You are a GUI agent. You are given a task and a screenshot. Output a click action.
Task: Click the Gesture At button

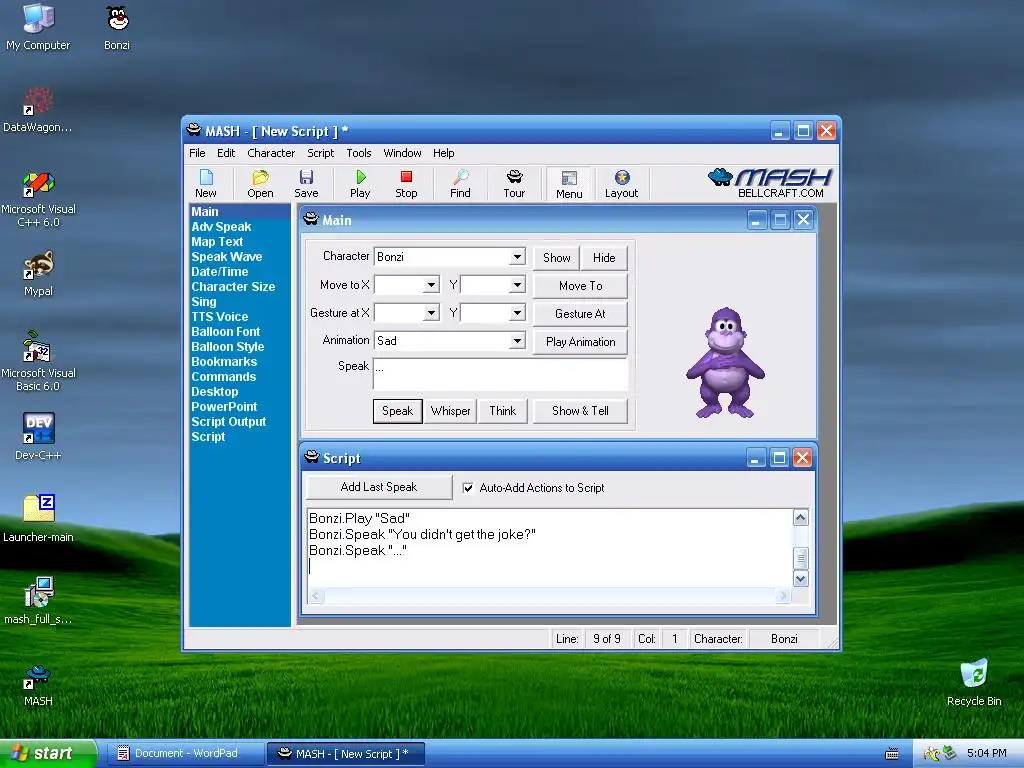pyautogui.click(x=581, y=313)
